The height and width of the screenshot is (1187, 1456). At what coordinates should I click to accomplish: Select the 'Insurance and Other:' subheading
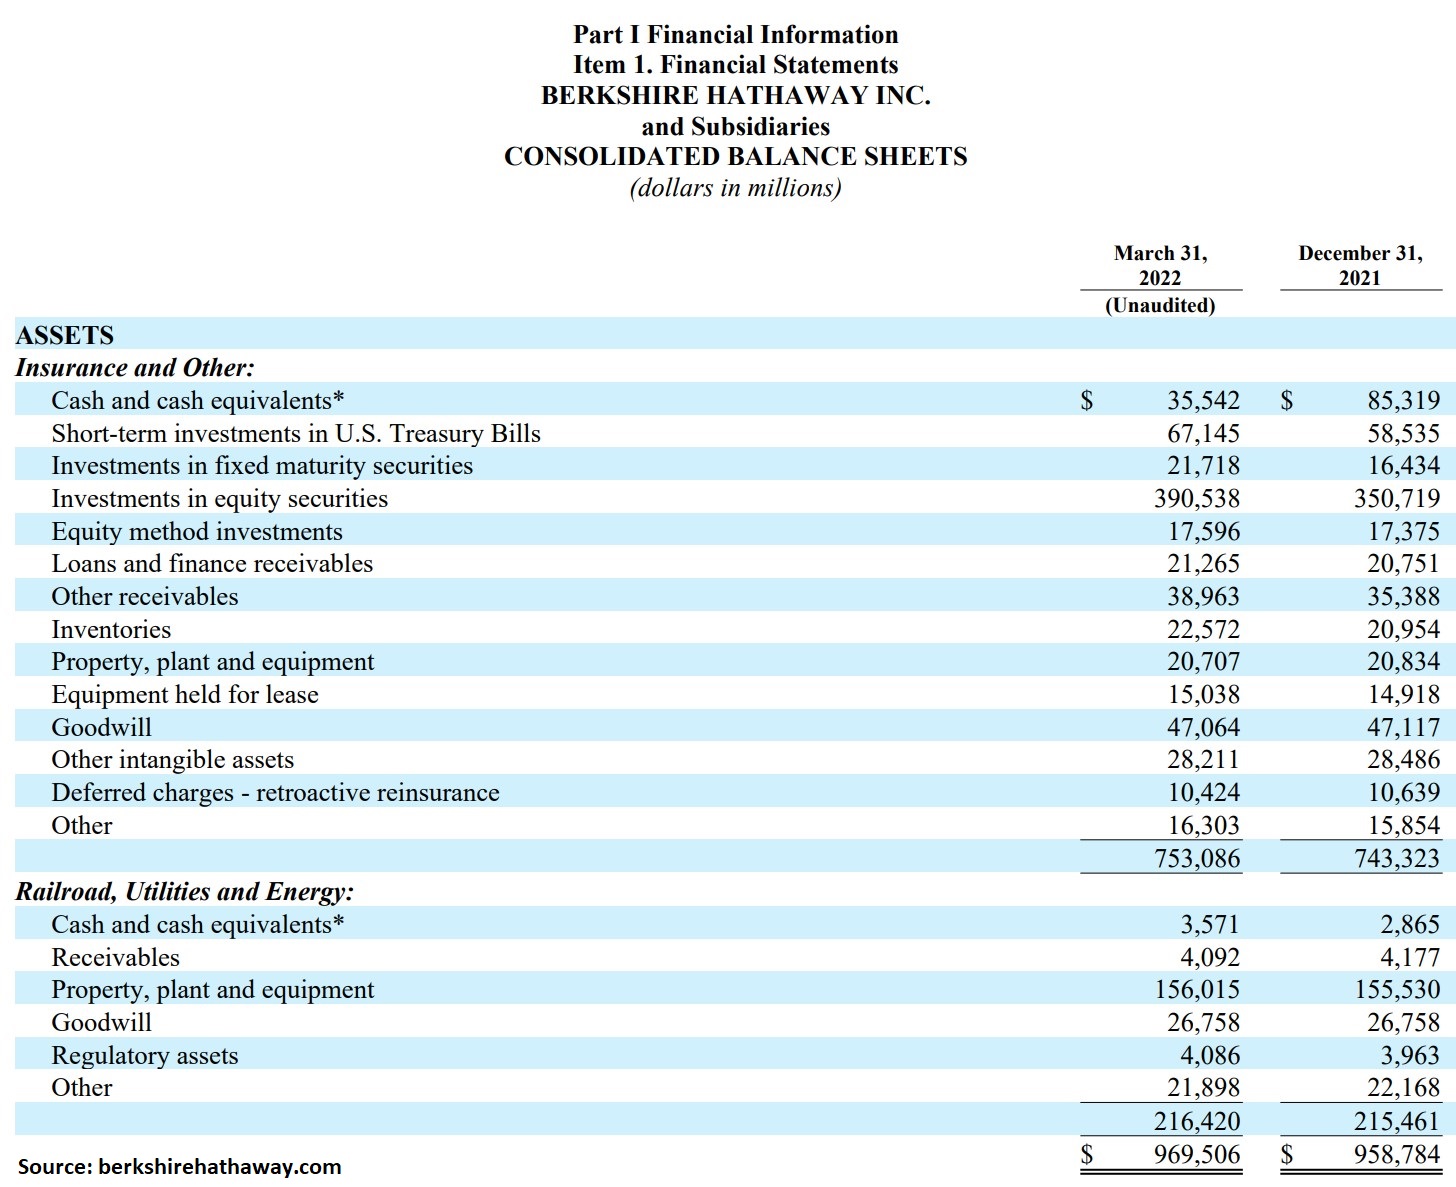(x=135, y=368)
